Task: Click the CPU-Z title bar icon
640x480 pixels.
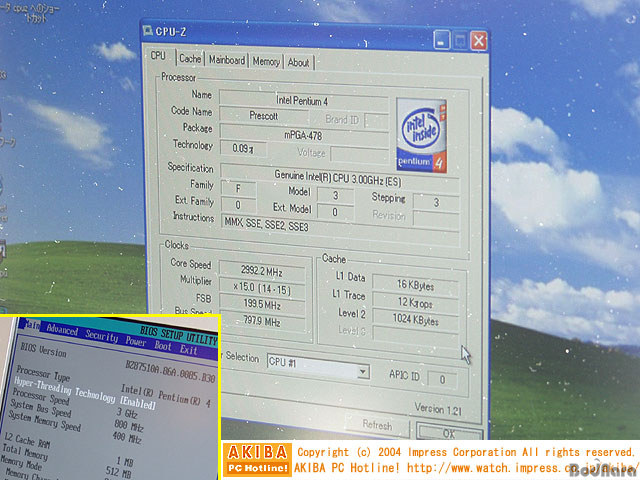Action: pos(147,30)
